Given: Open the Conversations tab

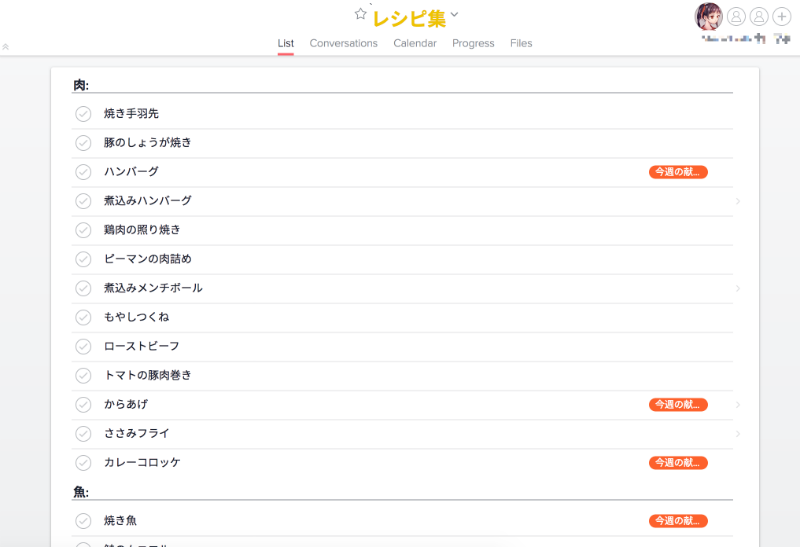Looking at the screenshot, I should click(343, 43).
